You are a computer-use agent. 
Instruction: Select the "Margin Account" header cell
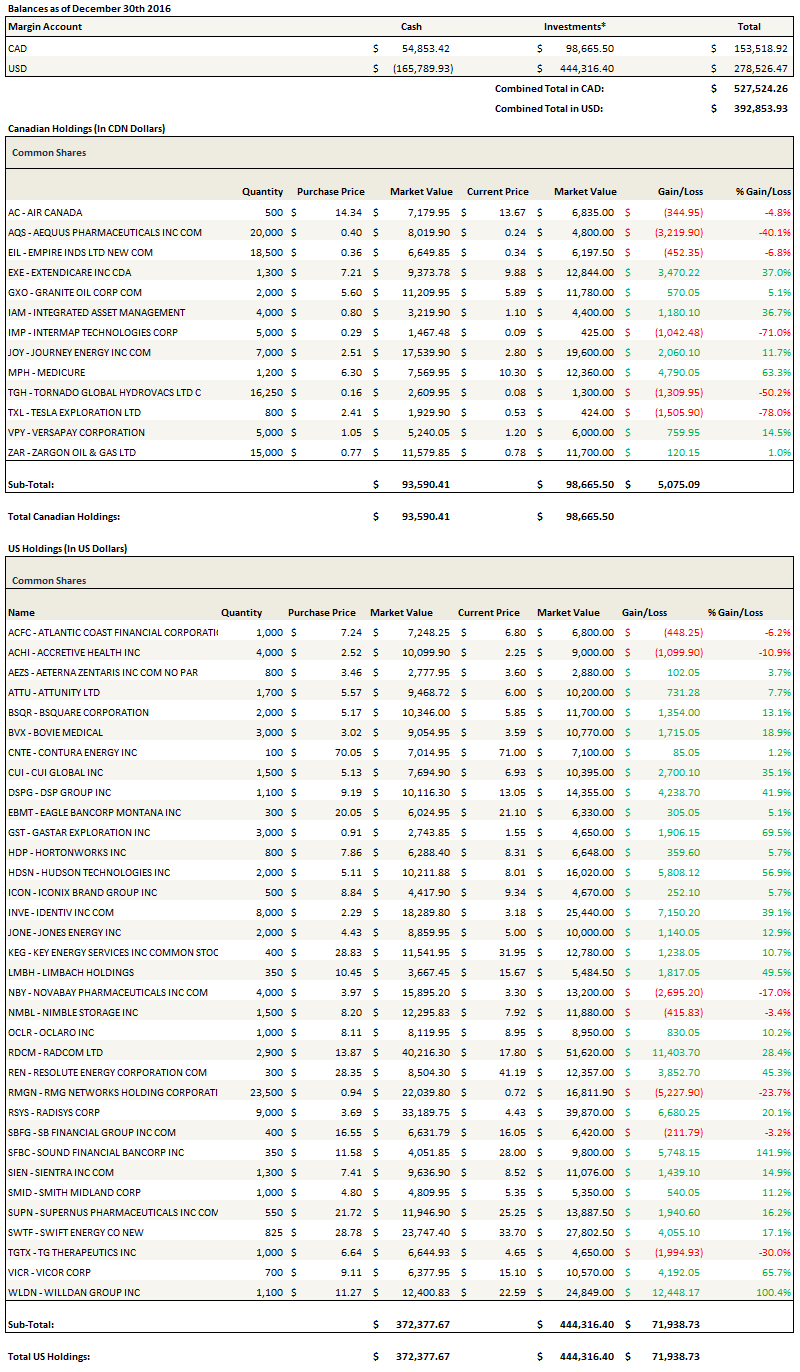tap(45, 27)
